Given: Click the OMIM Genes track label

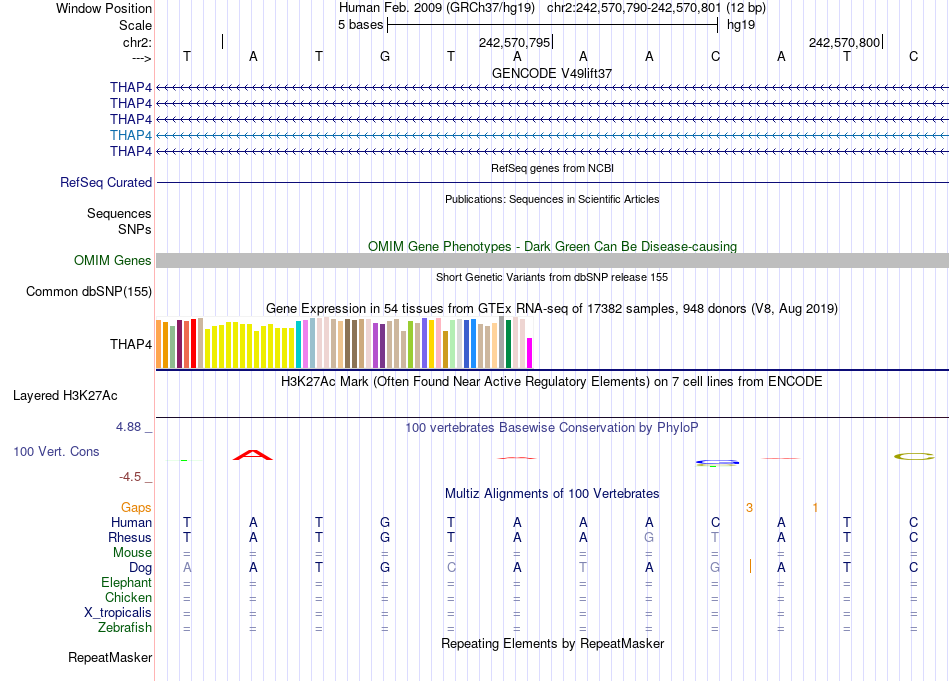Looking at the screenshot, I should [x=113, y=261].
